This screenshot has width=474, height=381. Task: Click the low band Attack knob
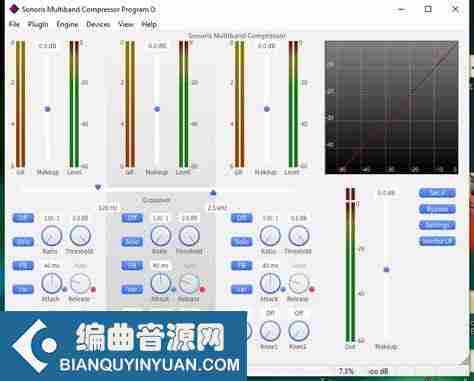click(x=51, y=284)
